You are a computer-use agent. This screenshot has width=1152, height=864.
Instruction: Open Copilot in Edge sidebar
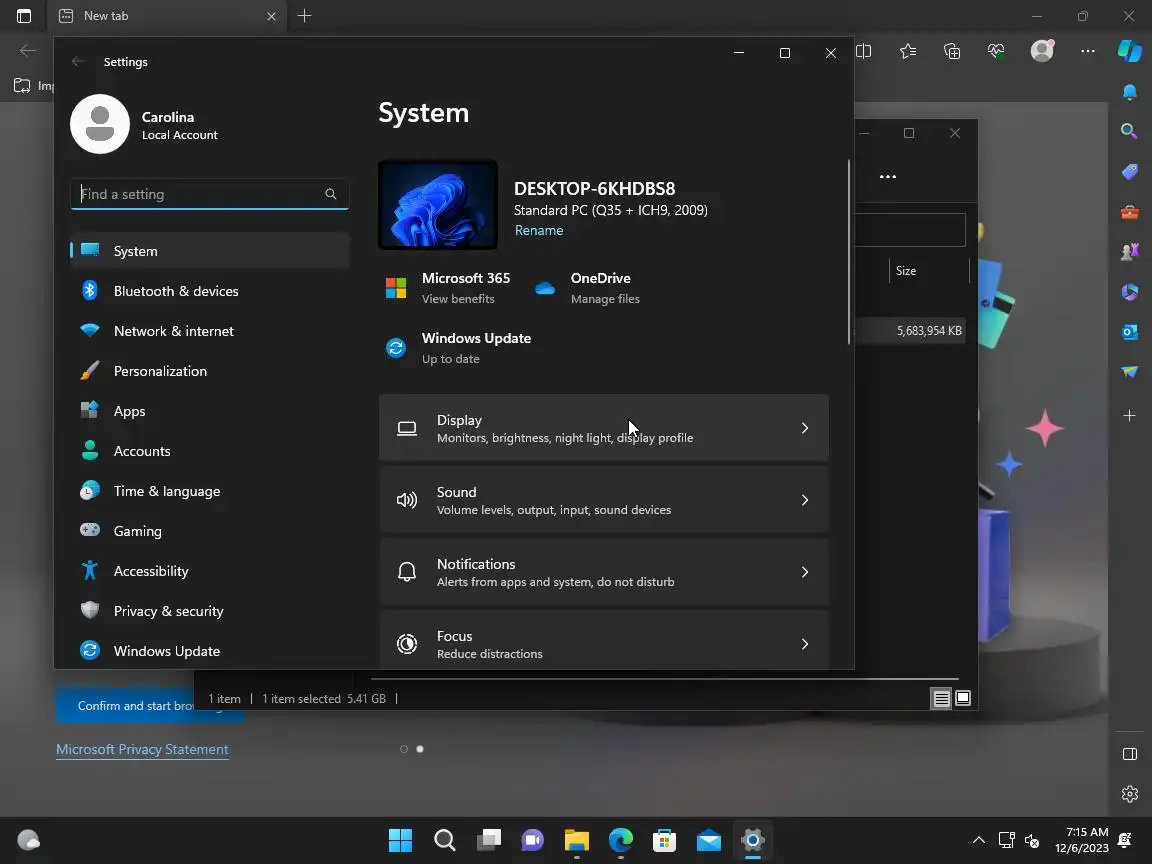coord(1130,51)
